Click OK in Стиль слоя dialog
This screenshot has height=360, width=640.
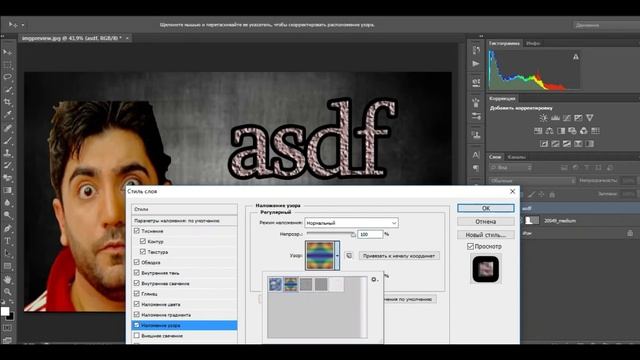(486, 208)
